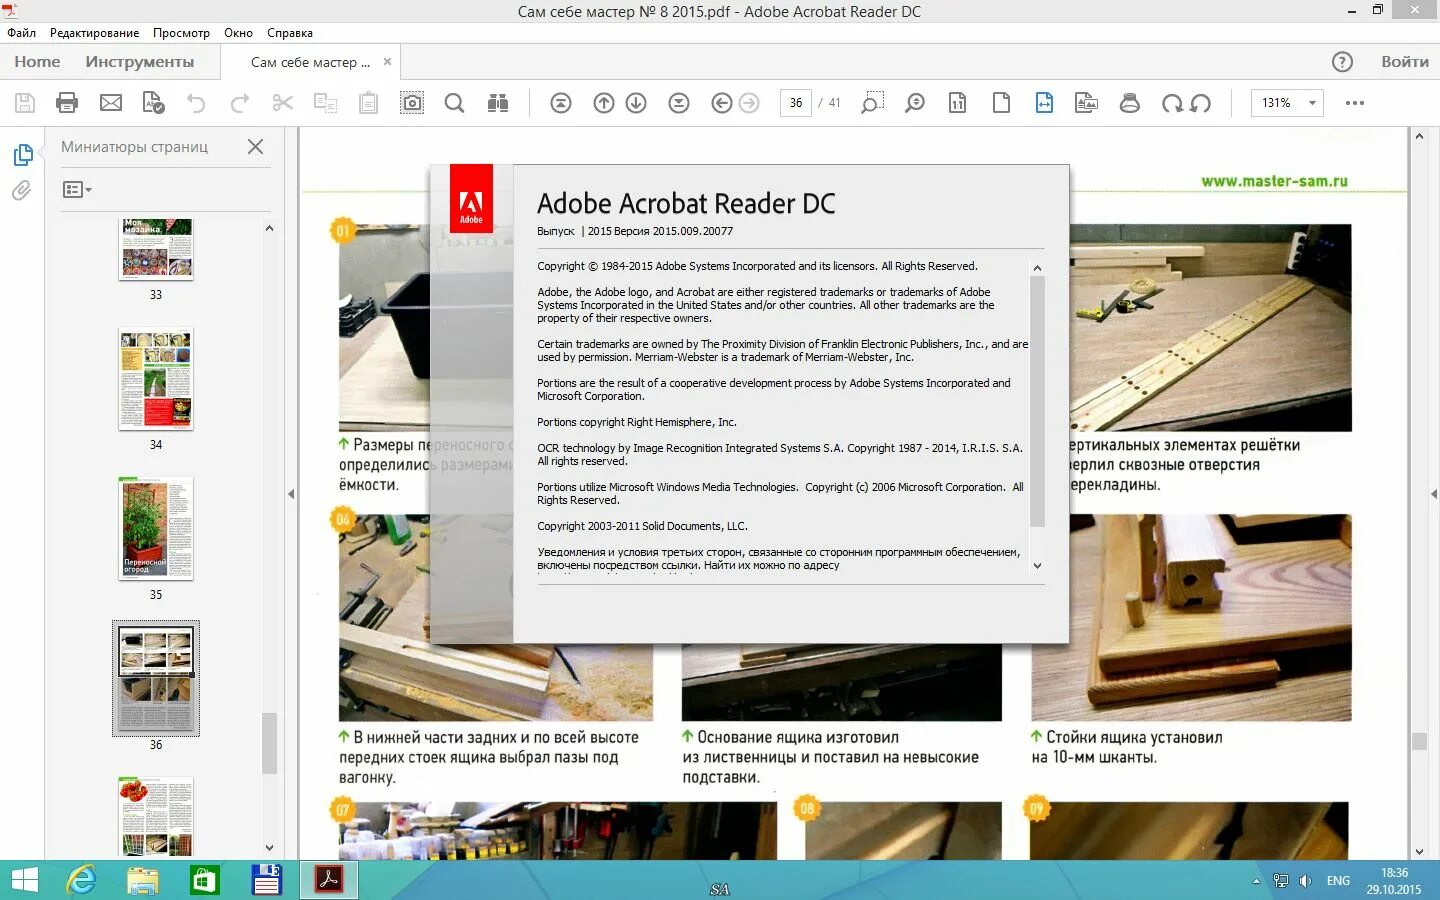Switch to the Home tab
The image size is (1440, 900).
(x=37, y=62)
